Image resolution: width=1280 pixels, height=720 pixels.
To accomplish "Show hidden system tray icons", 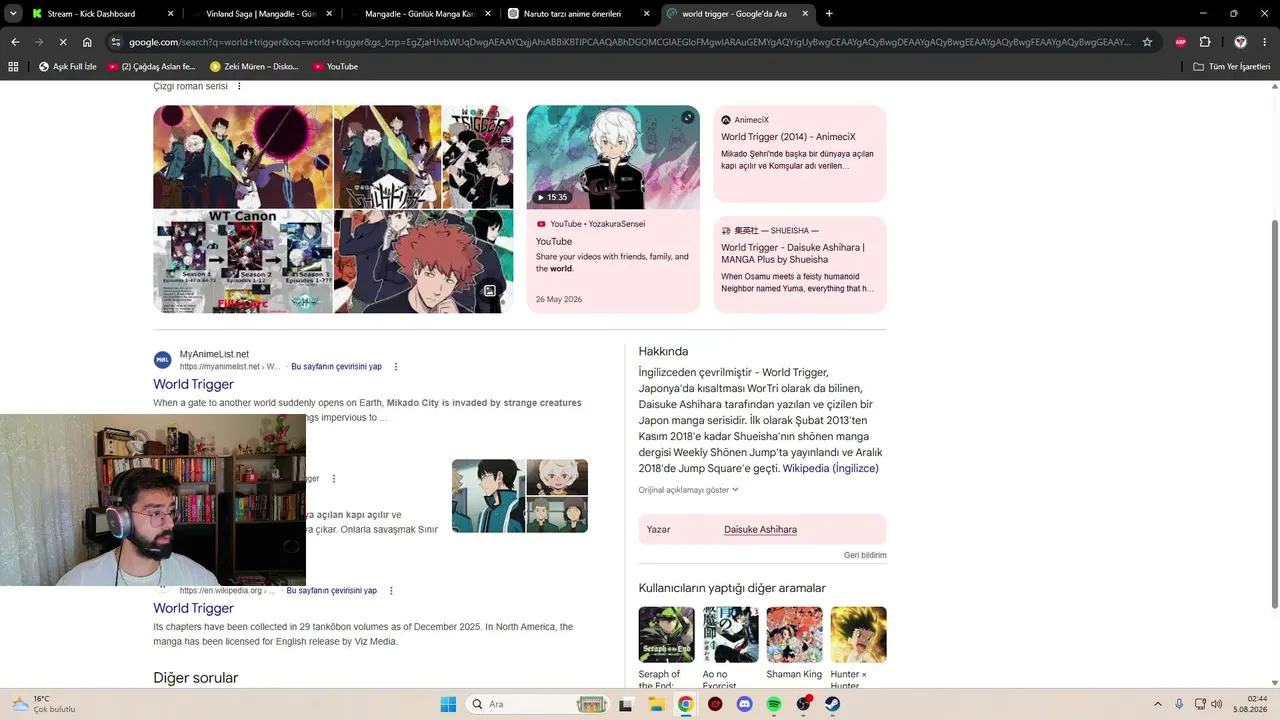I will (1158, 704).
